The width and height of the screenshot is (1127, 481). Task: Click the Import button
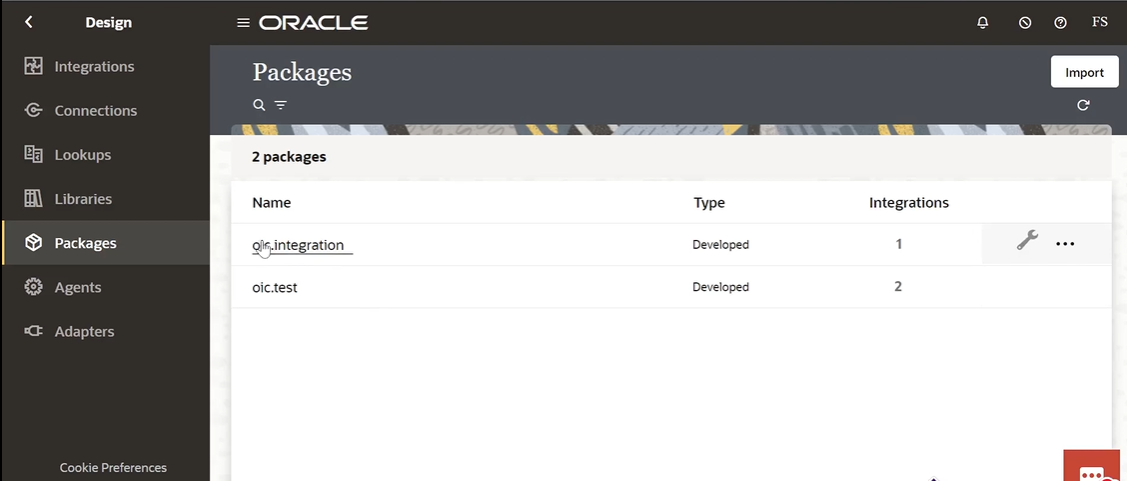point(1085,72)
